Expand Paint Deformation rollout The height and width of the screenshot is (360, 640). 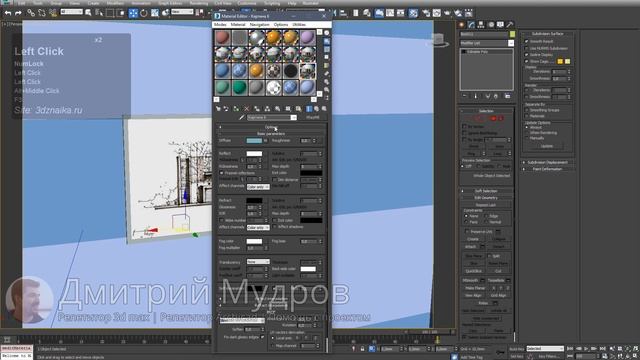[x=547, y=169]
